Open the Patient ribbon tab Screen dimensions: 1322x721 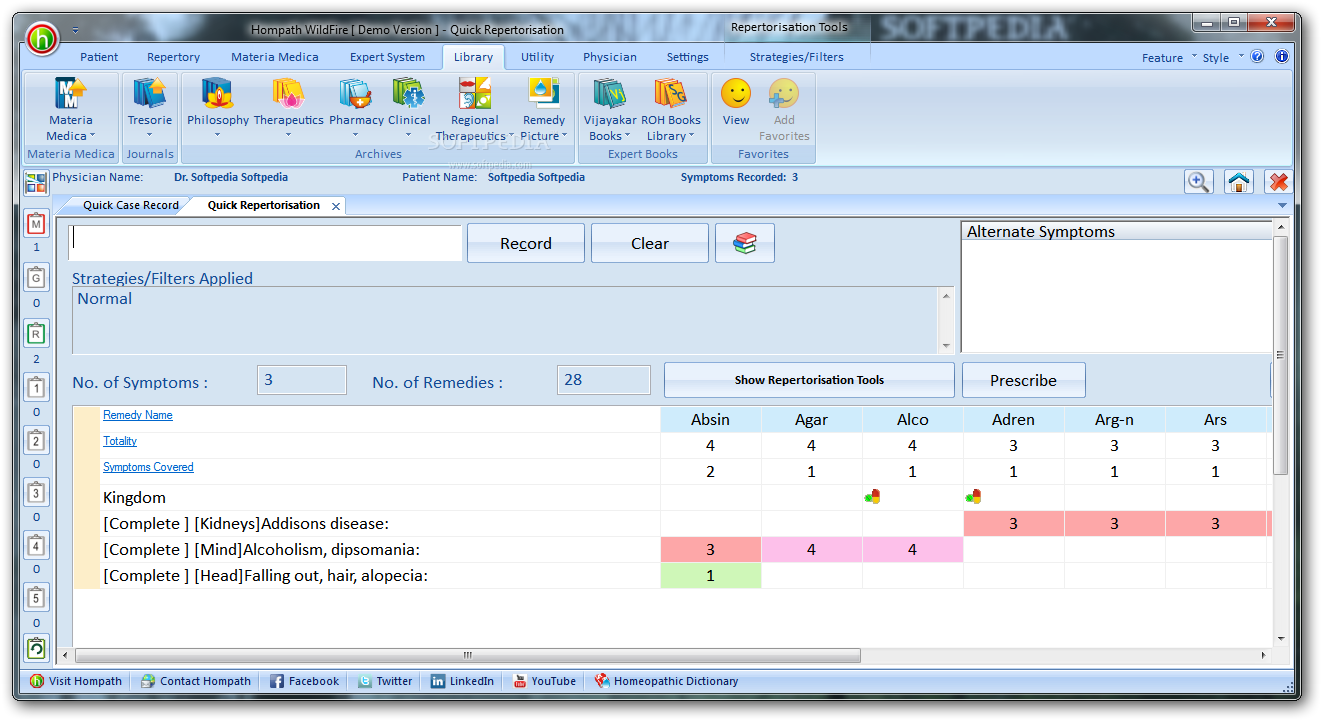[x=99, y=57]
